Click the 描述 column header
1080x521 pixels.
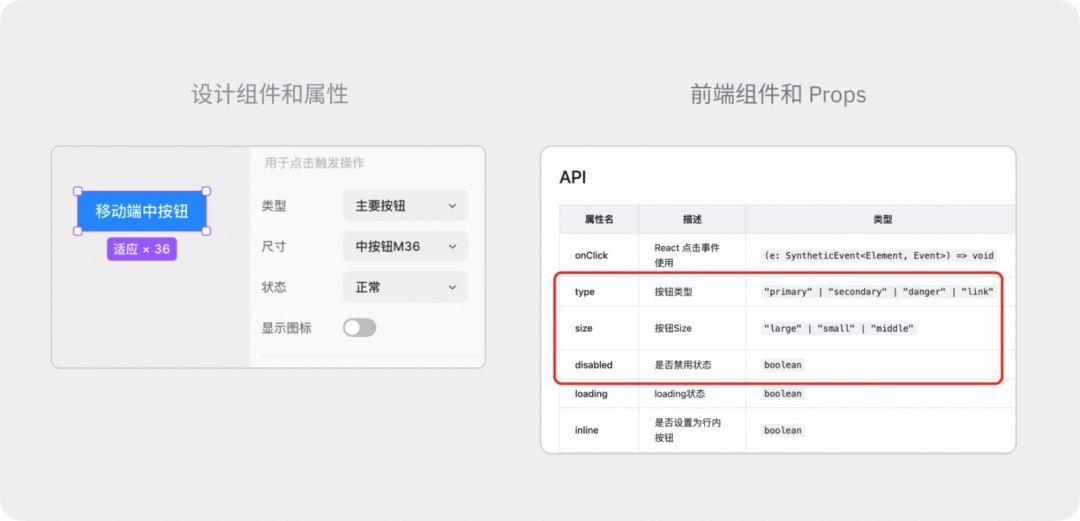[x=692, y=219]
